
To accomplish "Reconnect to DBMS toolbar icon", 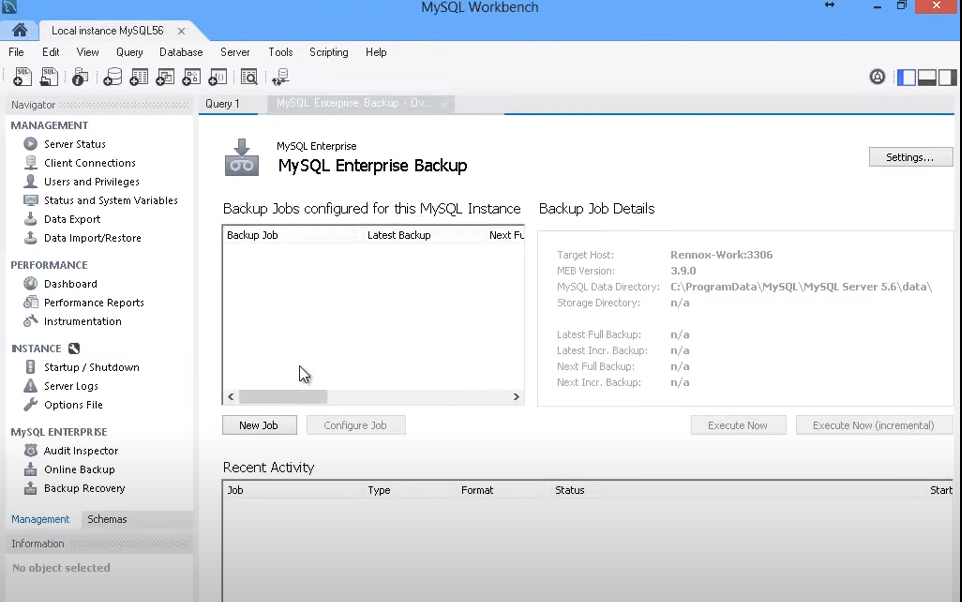I will [x=280, y=77].
